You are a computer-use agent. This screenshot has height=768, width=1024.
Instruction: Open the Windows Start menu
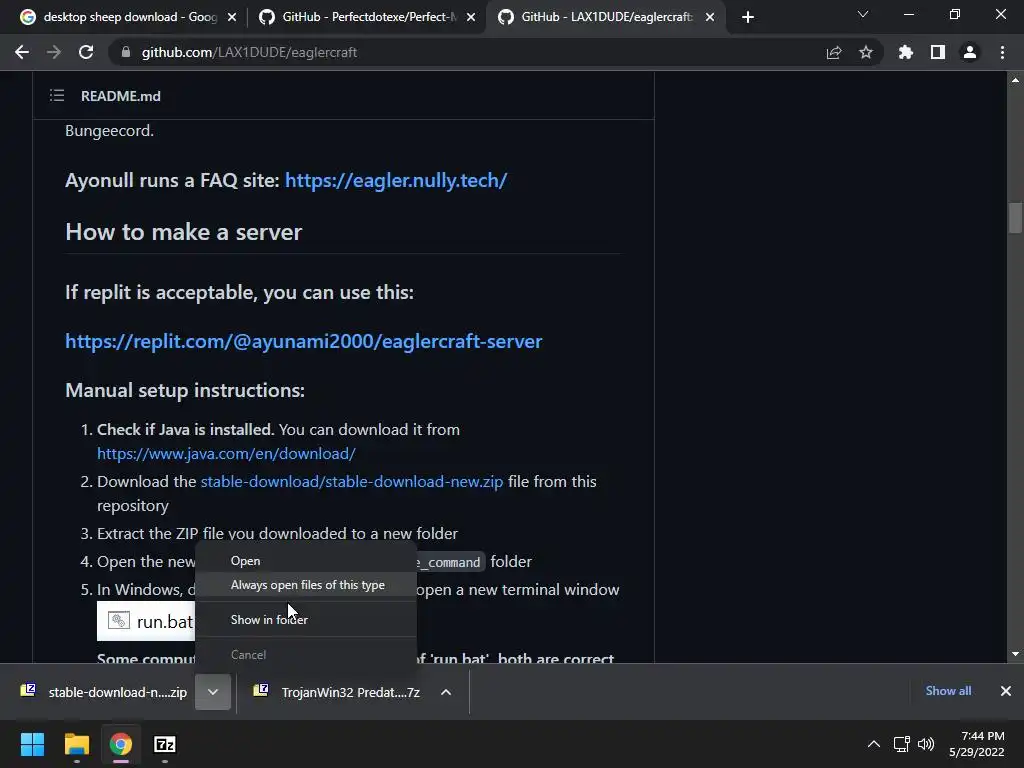point(32,744)
